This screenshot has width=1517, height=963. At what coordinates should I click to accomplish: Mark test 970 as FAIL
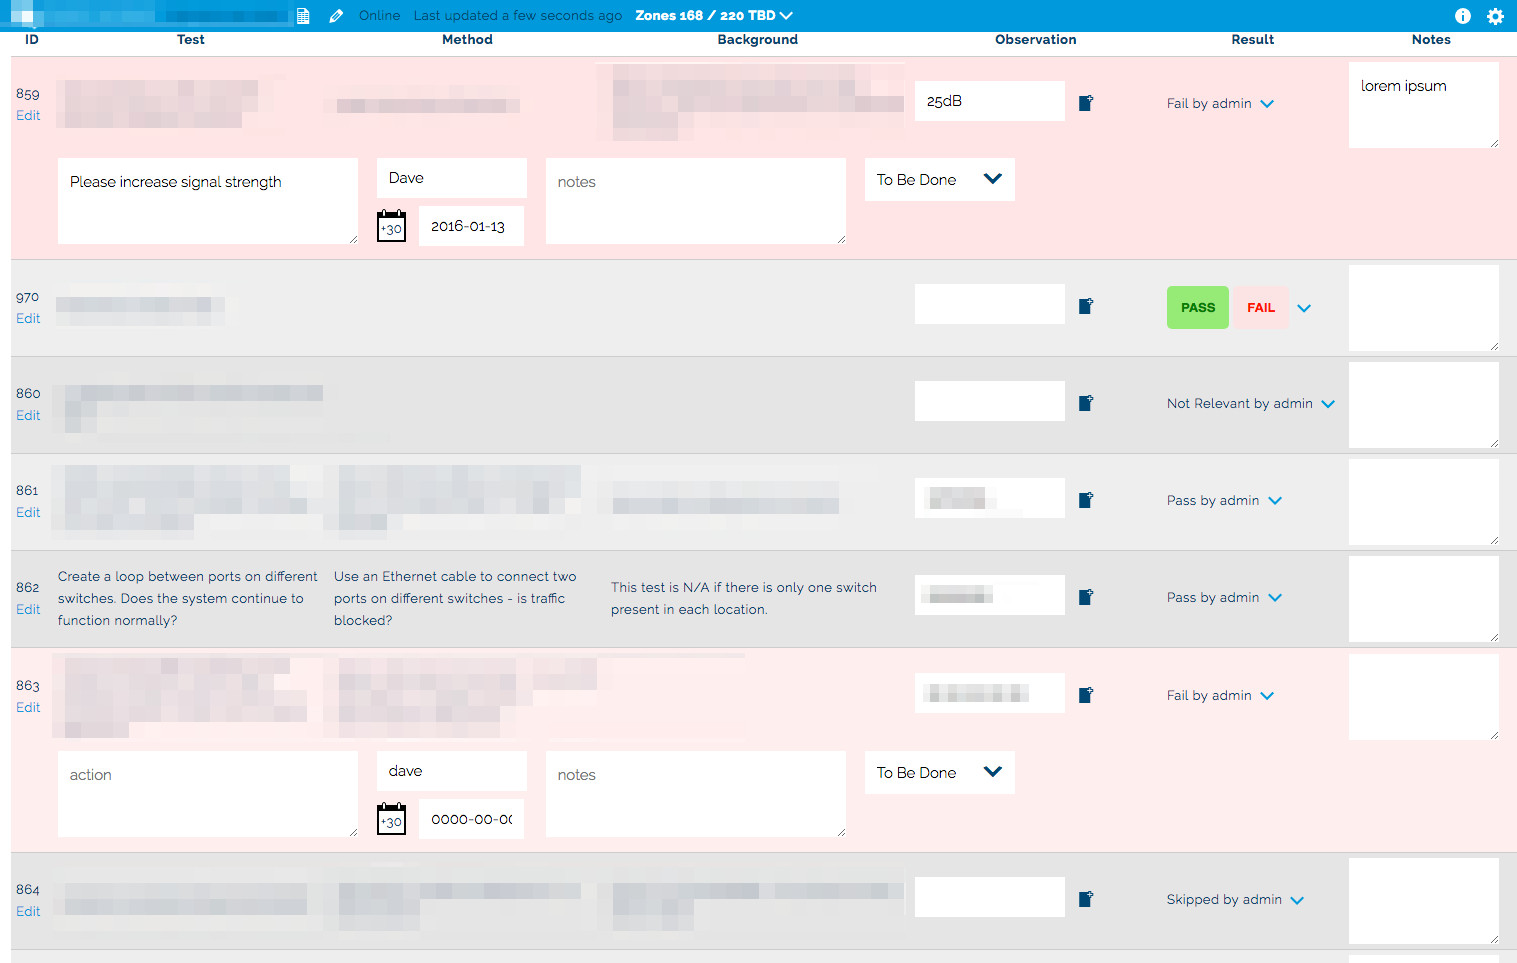[x=1260, y=308]
